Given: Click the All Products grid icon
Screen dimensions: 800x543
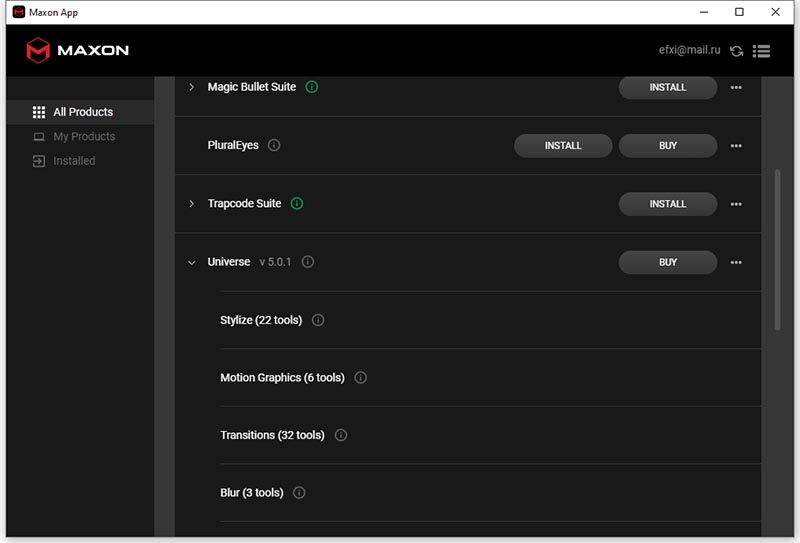Looking at the screenshot, I should tap(39, 112).
